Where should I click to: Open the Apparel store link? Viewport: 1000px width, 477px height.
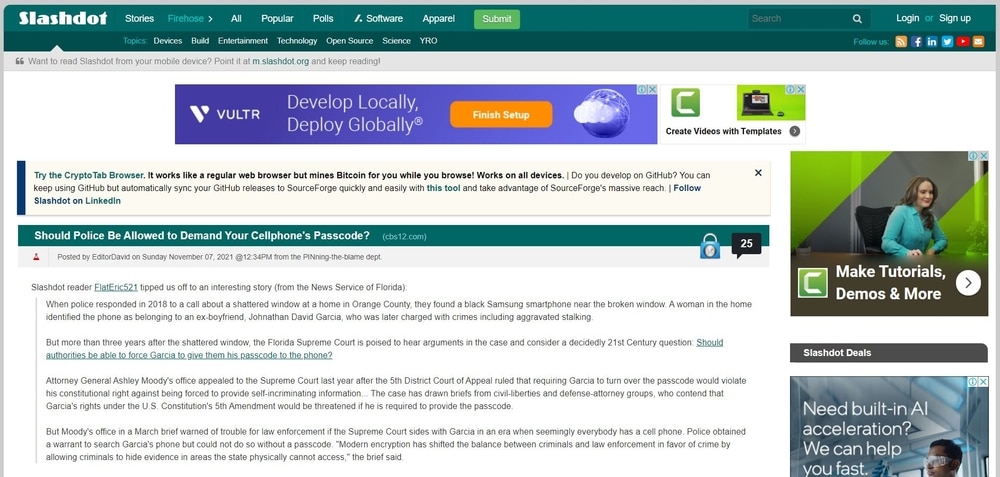(439, 18)
